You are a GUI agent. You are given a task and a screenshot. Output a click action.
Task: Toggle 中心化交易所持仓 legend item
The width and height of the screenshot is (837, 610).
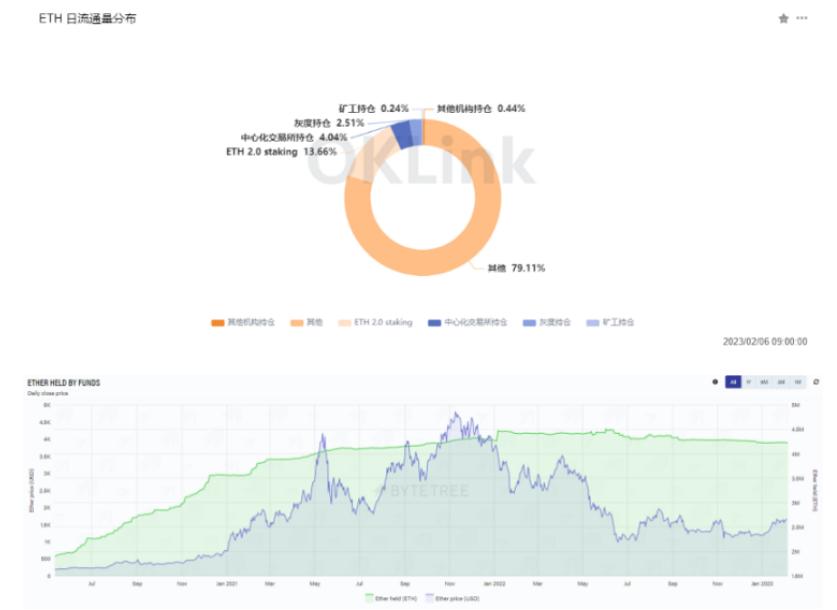pos(464,322)
